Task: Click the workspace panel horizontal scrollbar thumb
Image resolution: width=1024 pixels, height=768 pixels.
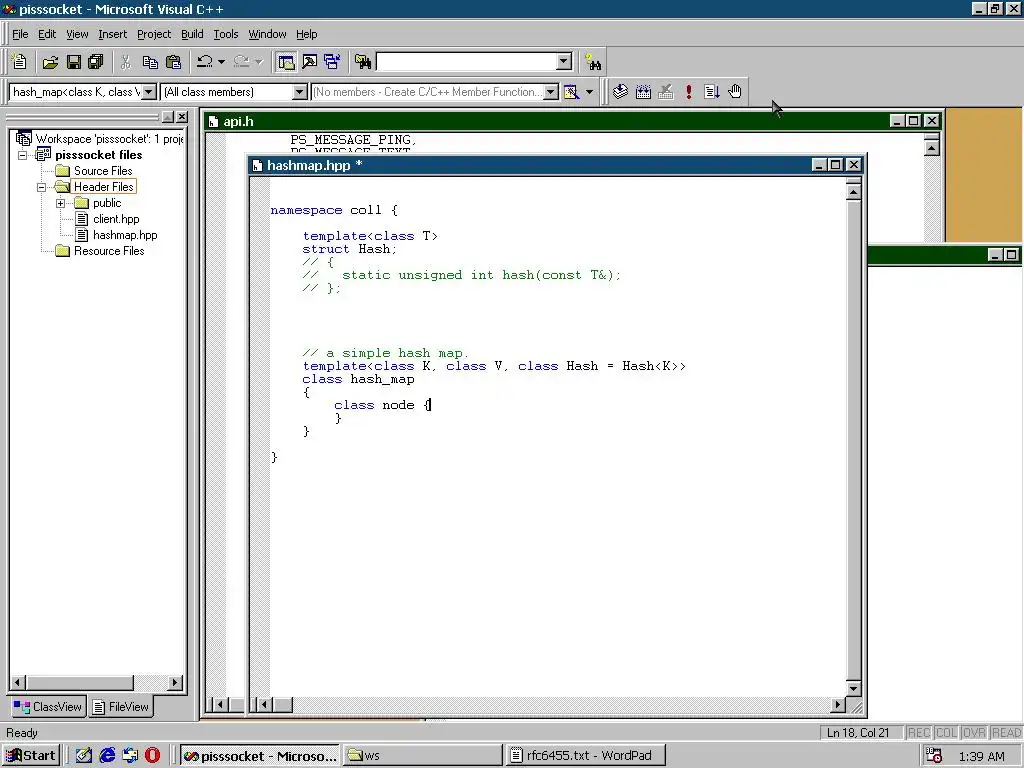Action: (x=79, y=682)
